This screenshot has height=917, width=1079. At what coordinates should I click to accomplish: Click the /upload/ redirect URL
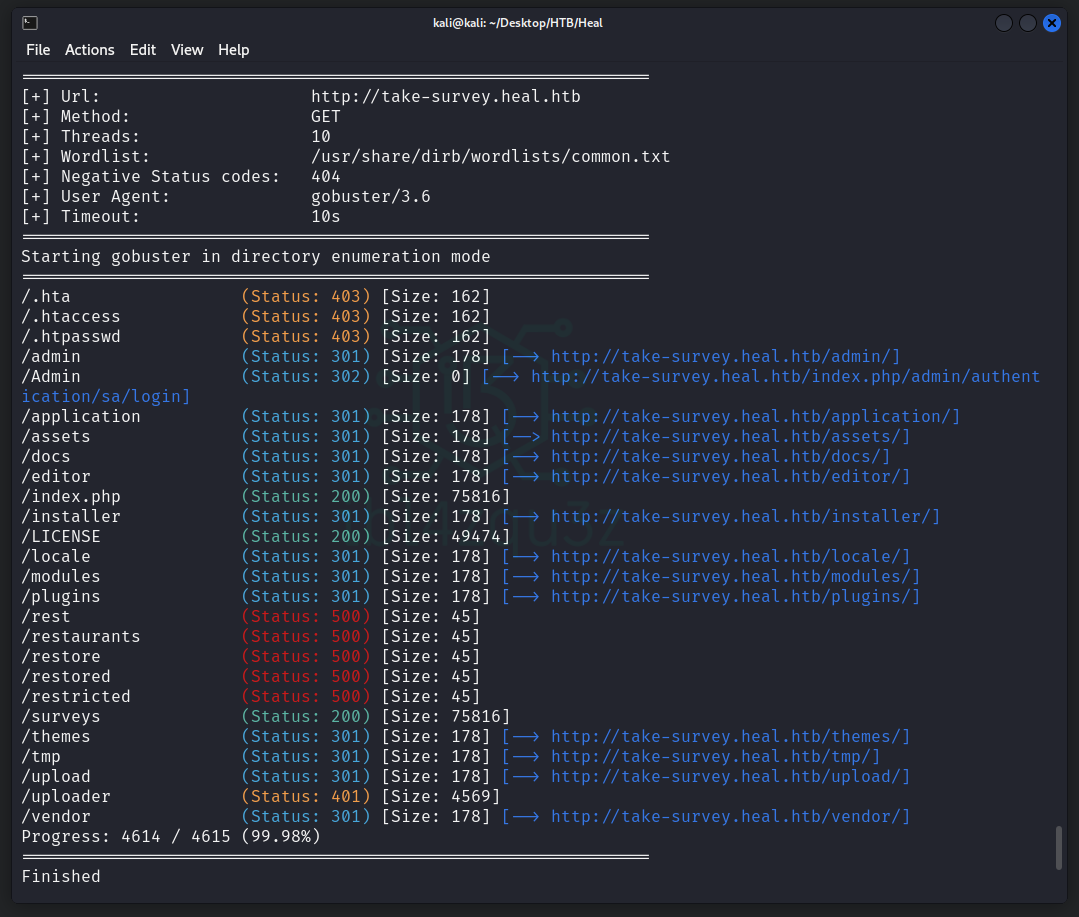coord(730,777)
